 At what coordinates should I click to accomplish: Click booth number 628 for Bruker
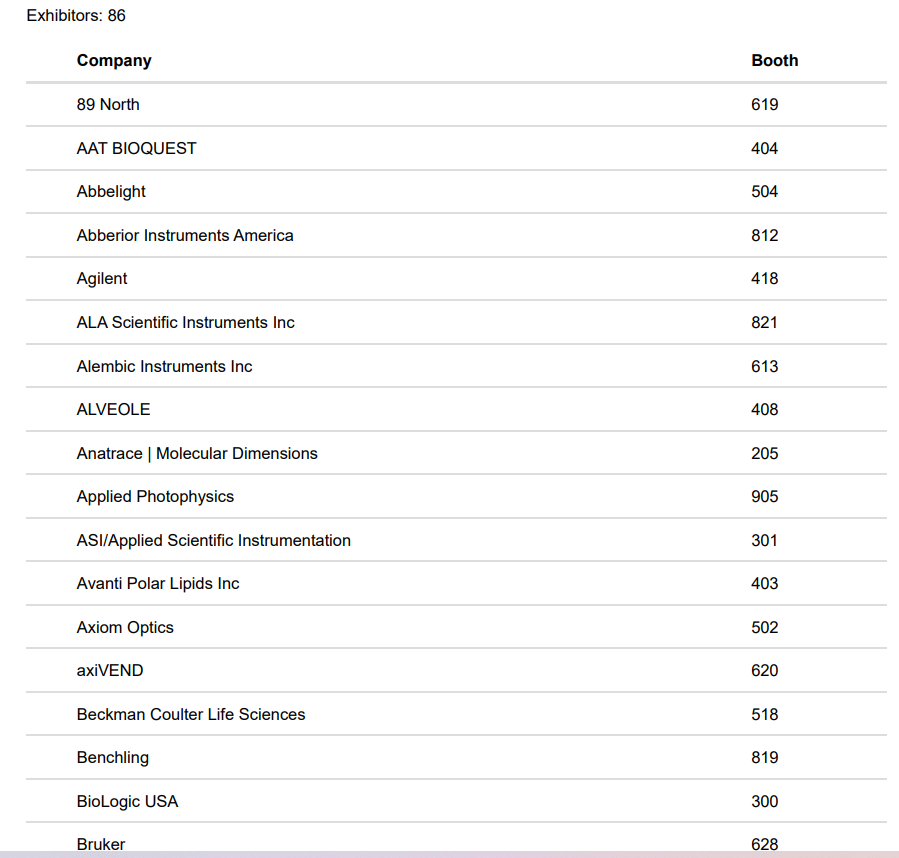click(x=764, y=844)
